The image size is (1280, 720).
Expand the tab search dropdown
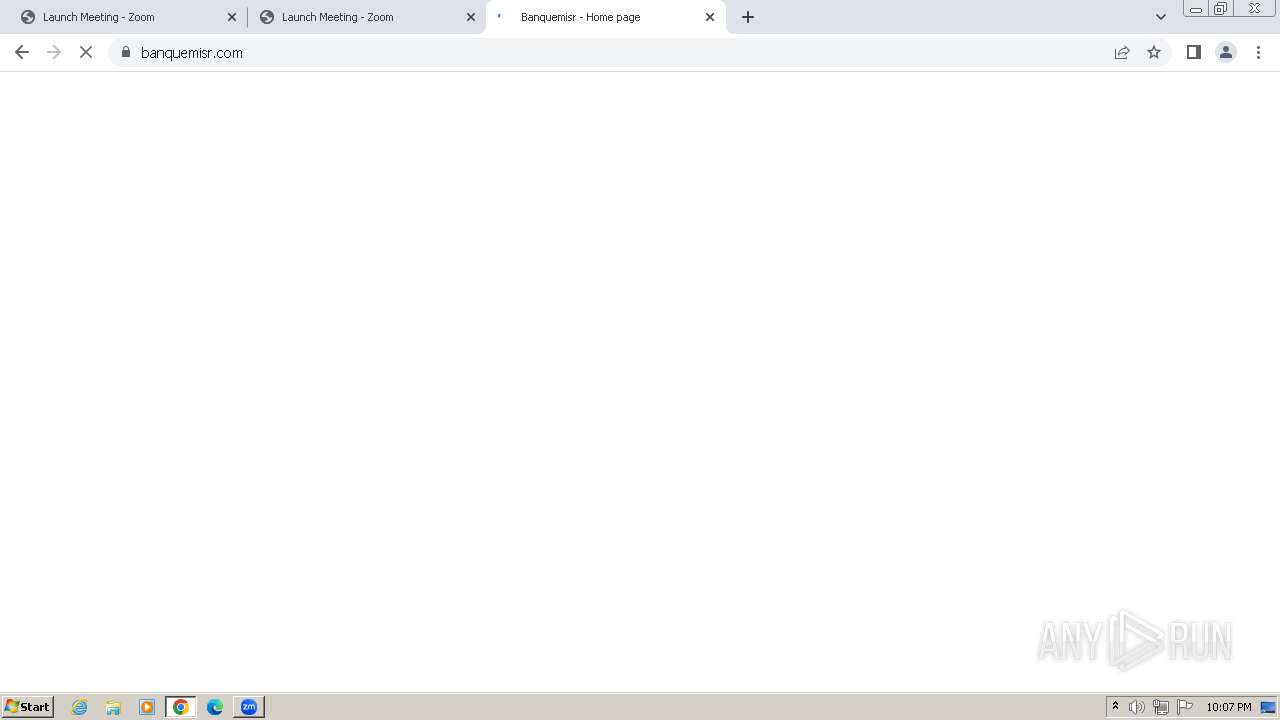coord(1161,17)
